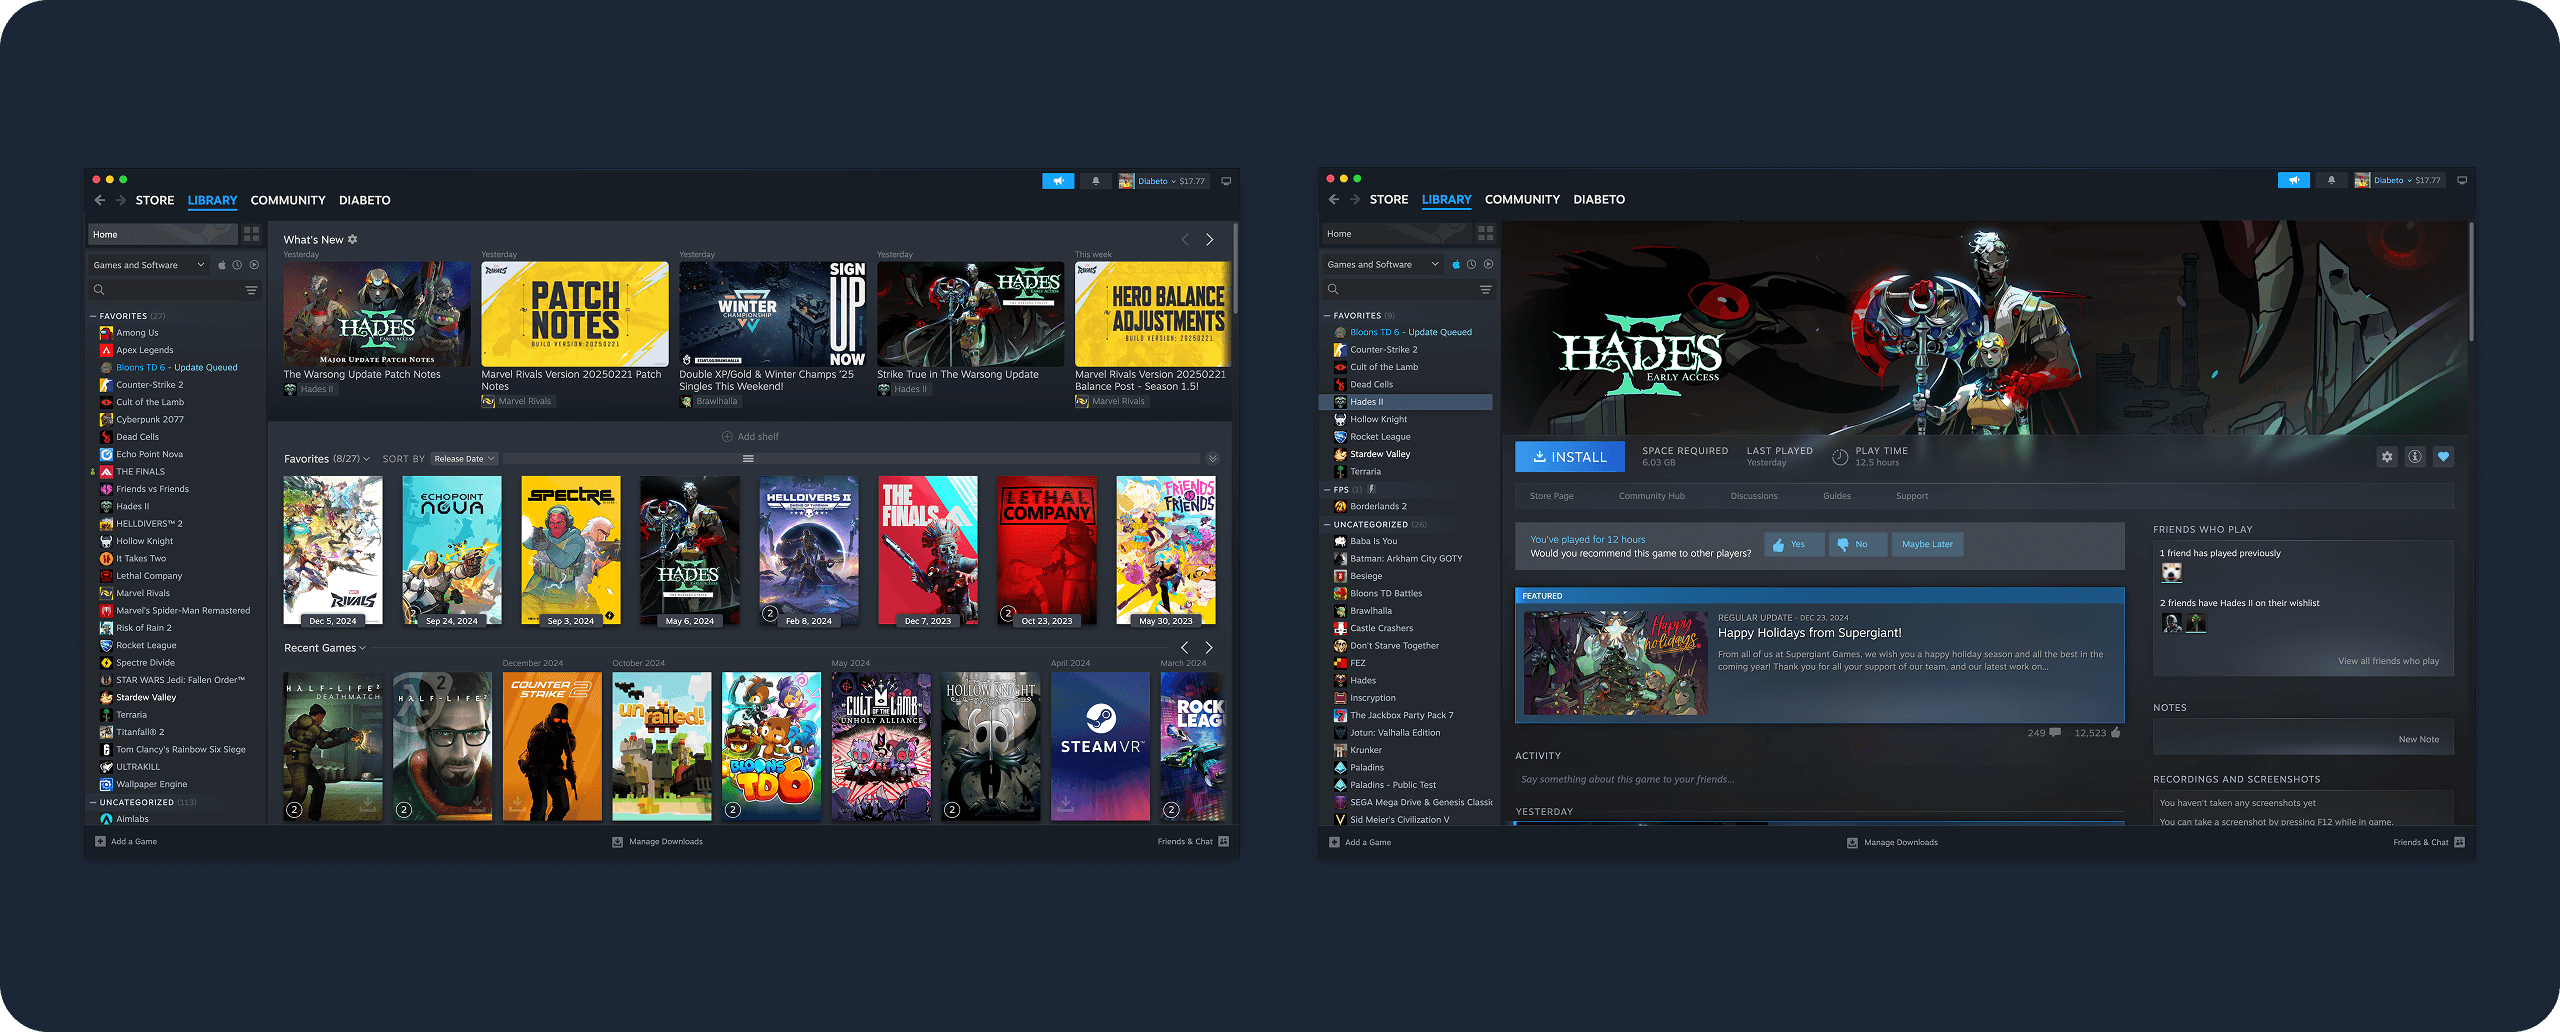Open STORE tab in left window
Image resolution: width=2560 pixels, height=1032 pixels.
[x=155, y=200]
